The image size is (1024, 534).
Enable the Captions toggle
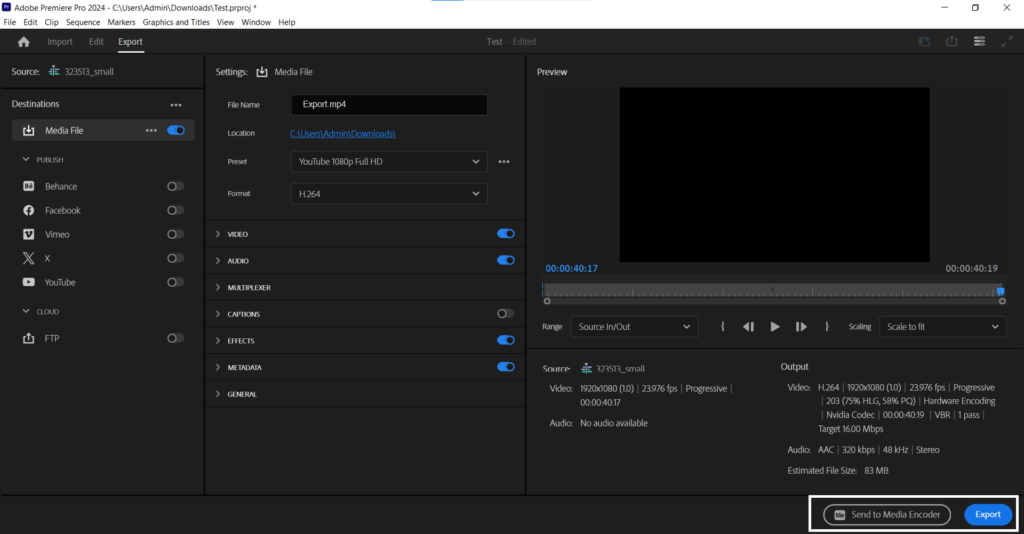(x=505, y=314)
